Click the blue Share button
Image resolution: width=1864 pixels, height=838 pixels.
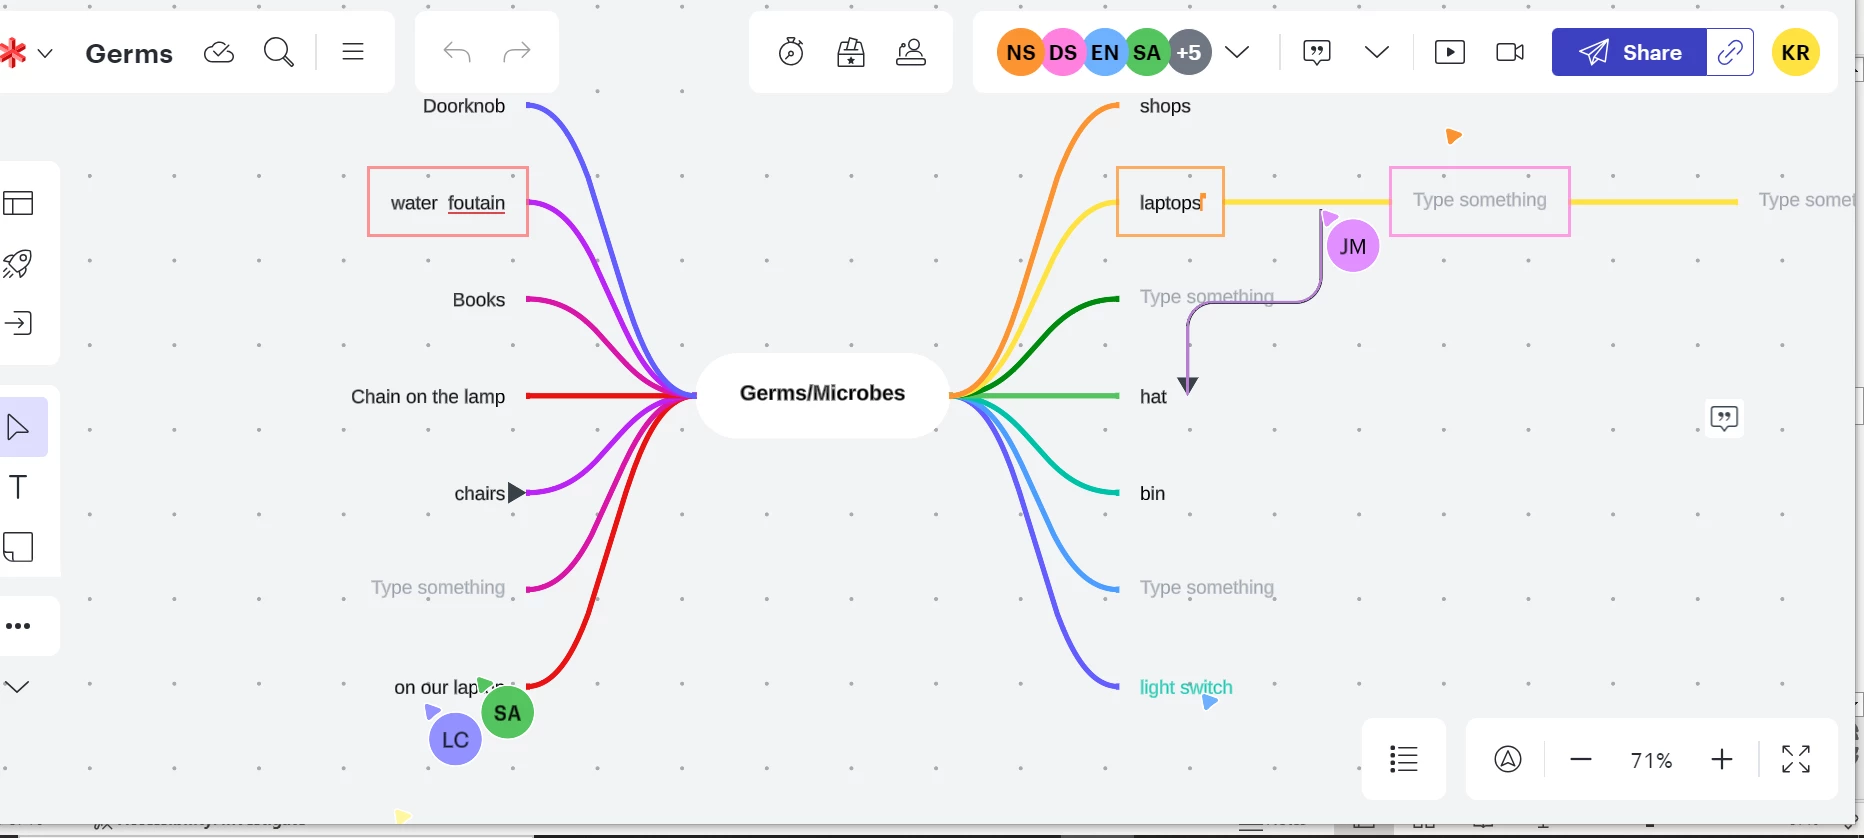pyautogui.click(x=1629, y=52)
